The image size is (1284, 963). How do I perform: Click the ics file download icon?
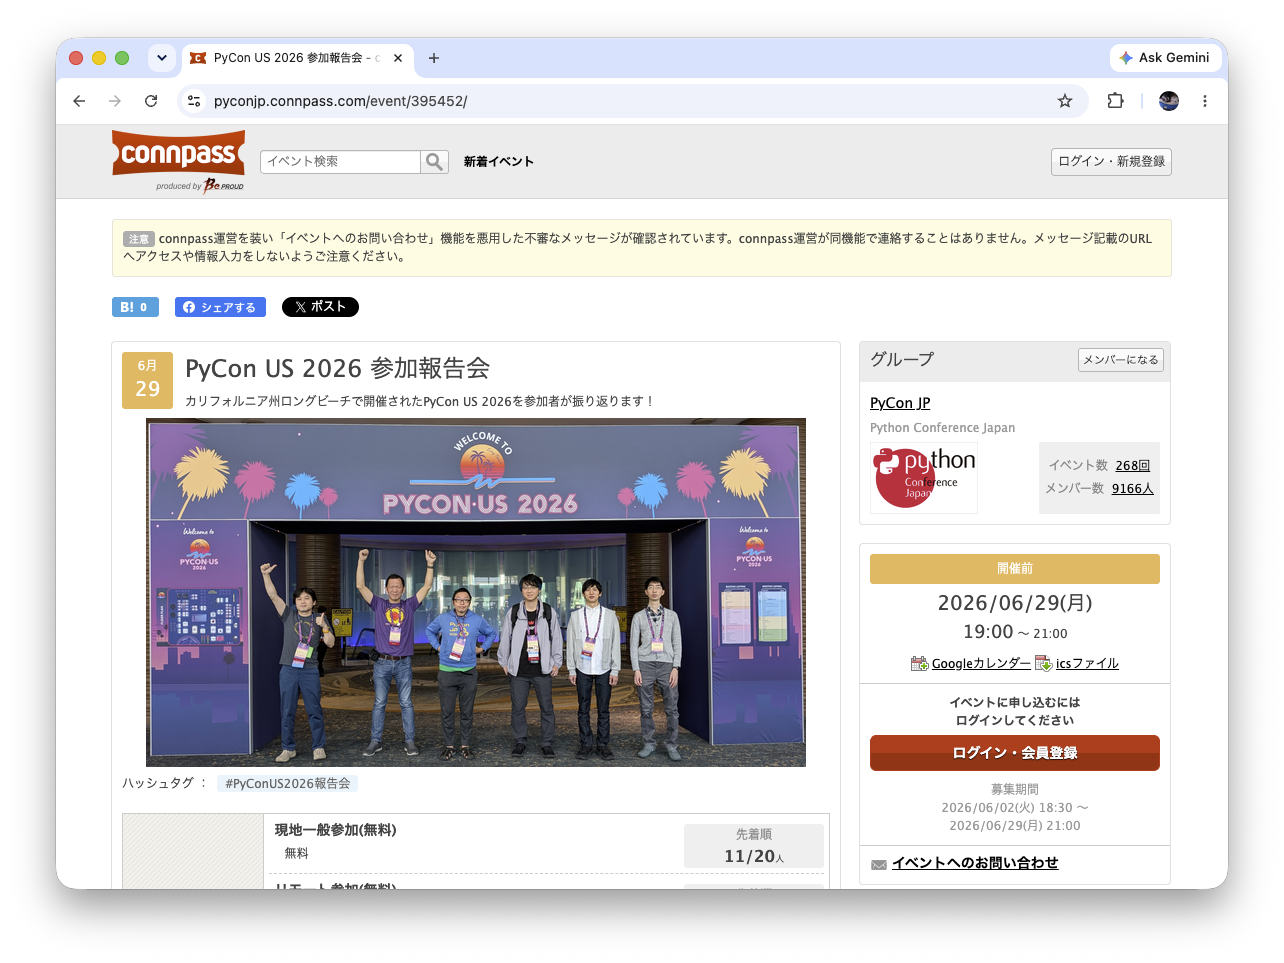click(x=1044, y=664)
